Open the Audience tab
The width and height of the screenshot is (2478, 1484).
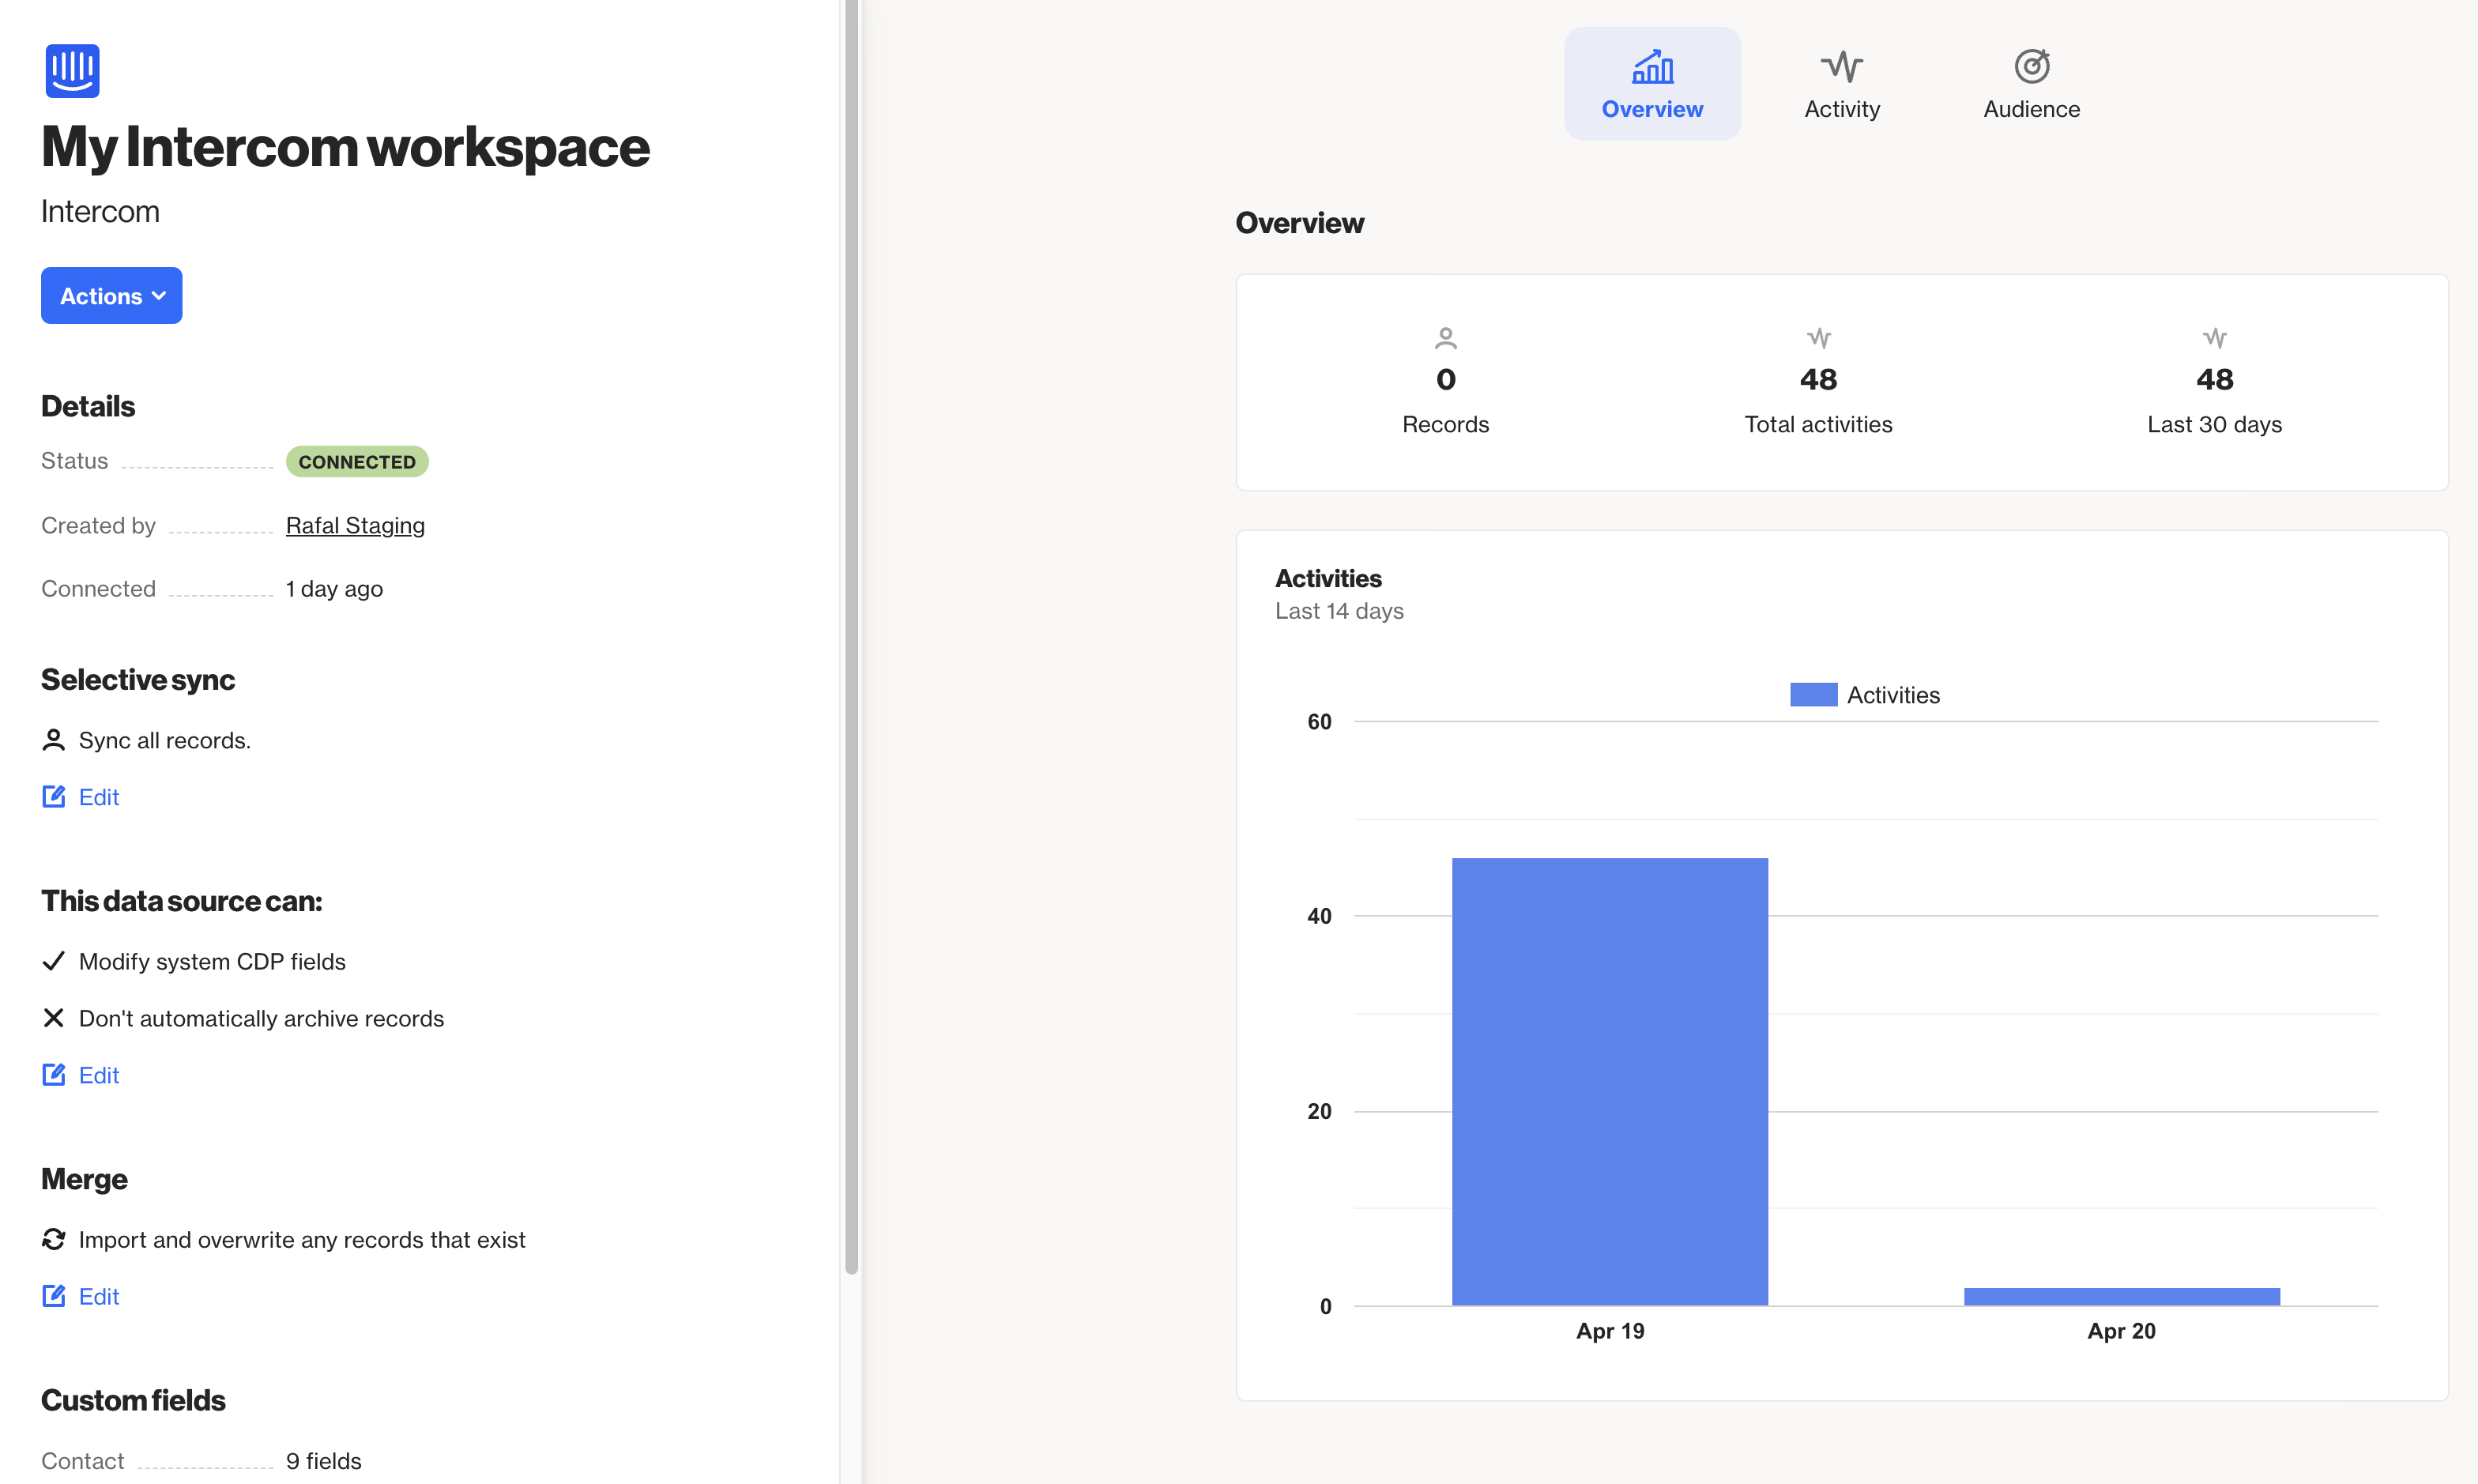tap(2031, 84)
